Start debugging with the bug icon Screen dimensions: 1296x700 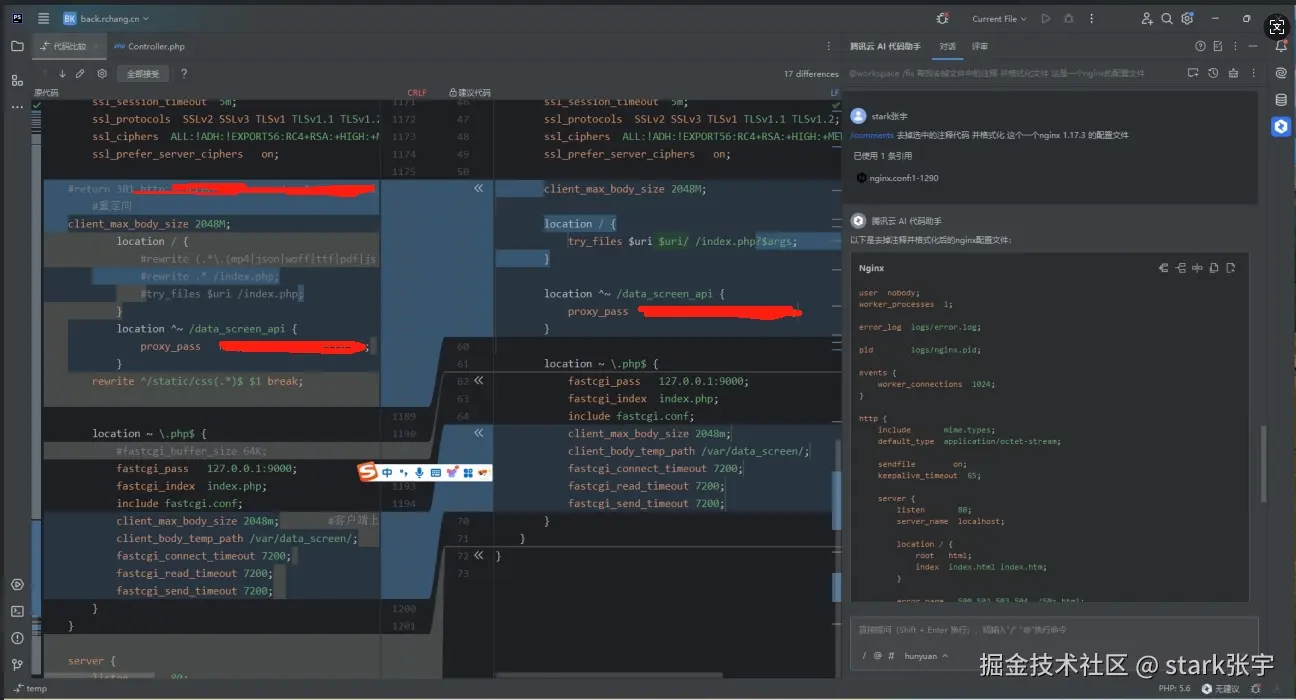click(1069, 18)
